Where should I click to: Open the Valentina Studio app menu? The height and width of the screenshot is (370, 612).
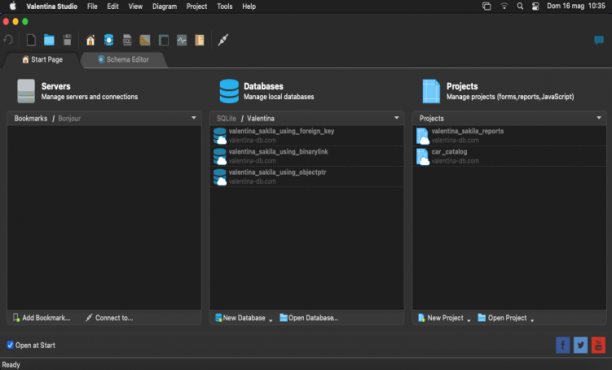coord(52,6)
